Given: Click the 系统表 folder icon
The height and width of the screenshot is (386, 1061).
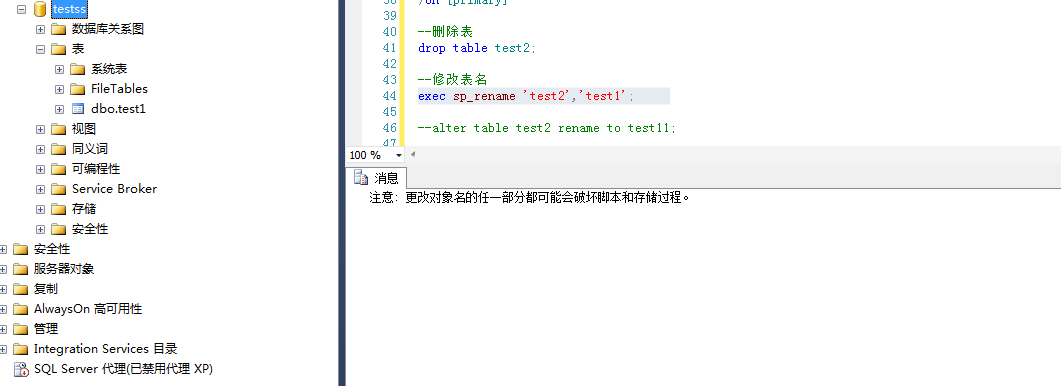Looking at the screenshot, I should (78, 69).
